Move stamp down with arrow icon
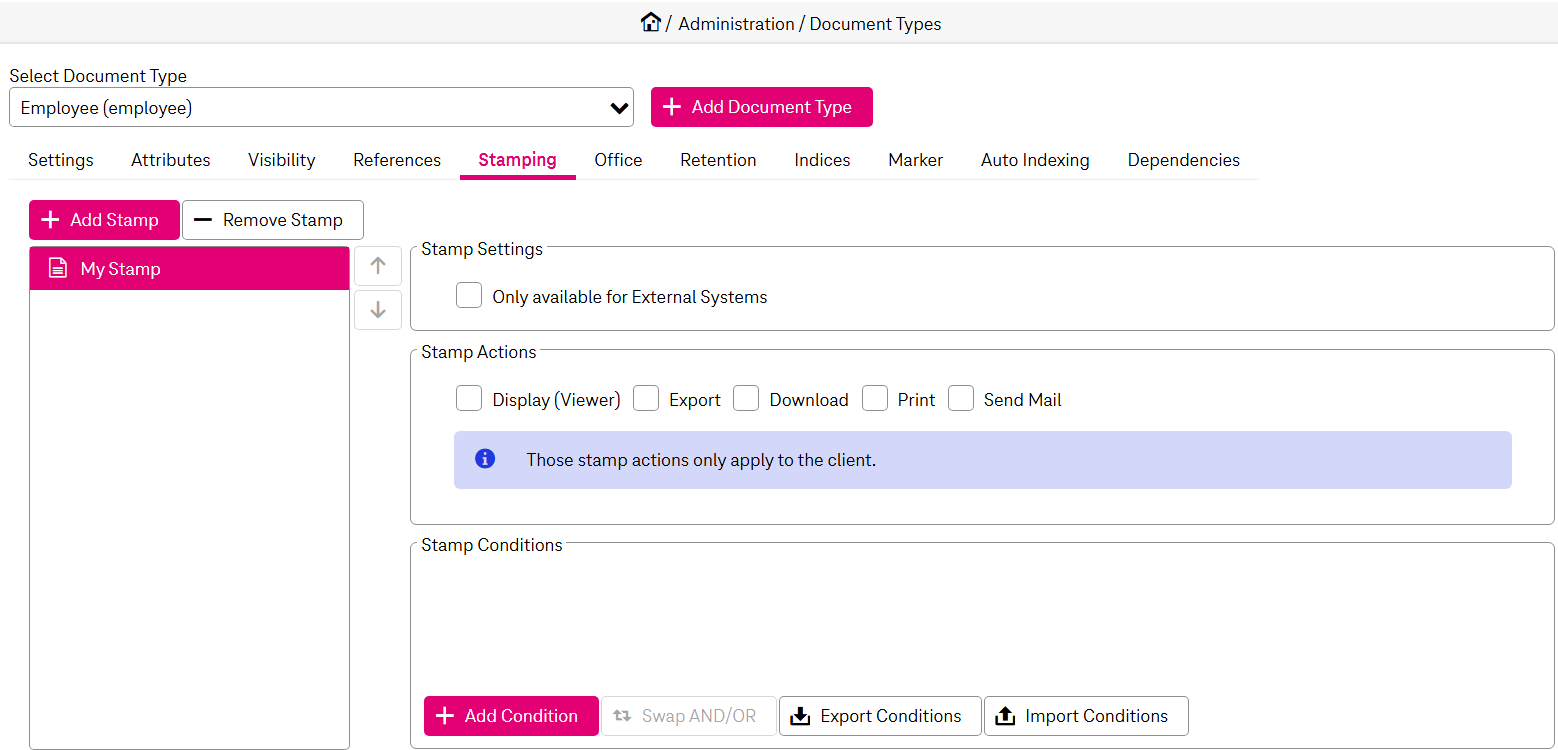The image size is (1558, 750). click(x=378, y=310)
